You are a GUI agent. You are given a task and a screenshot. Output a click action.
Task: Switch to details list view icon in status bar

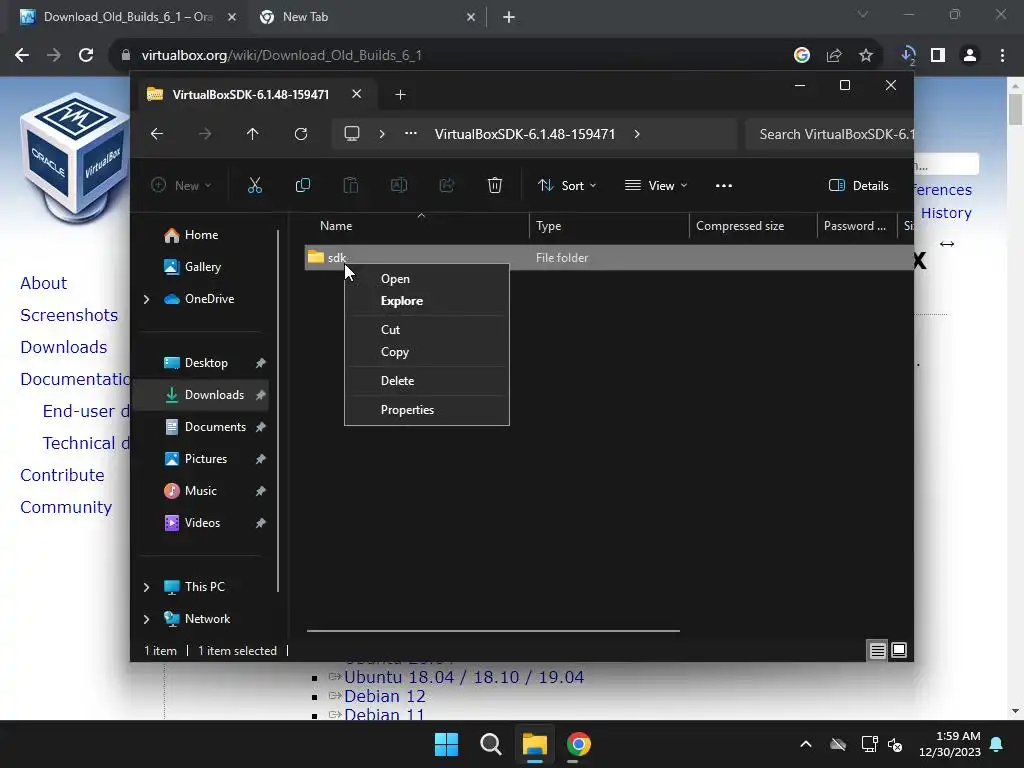pos(877,650)
